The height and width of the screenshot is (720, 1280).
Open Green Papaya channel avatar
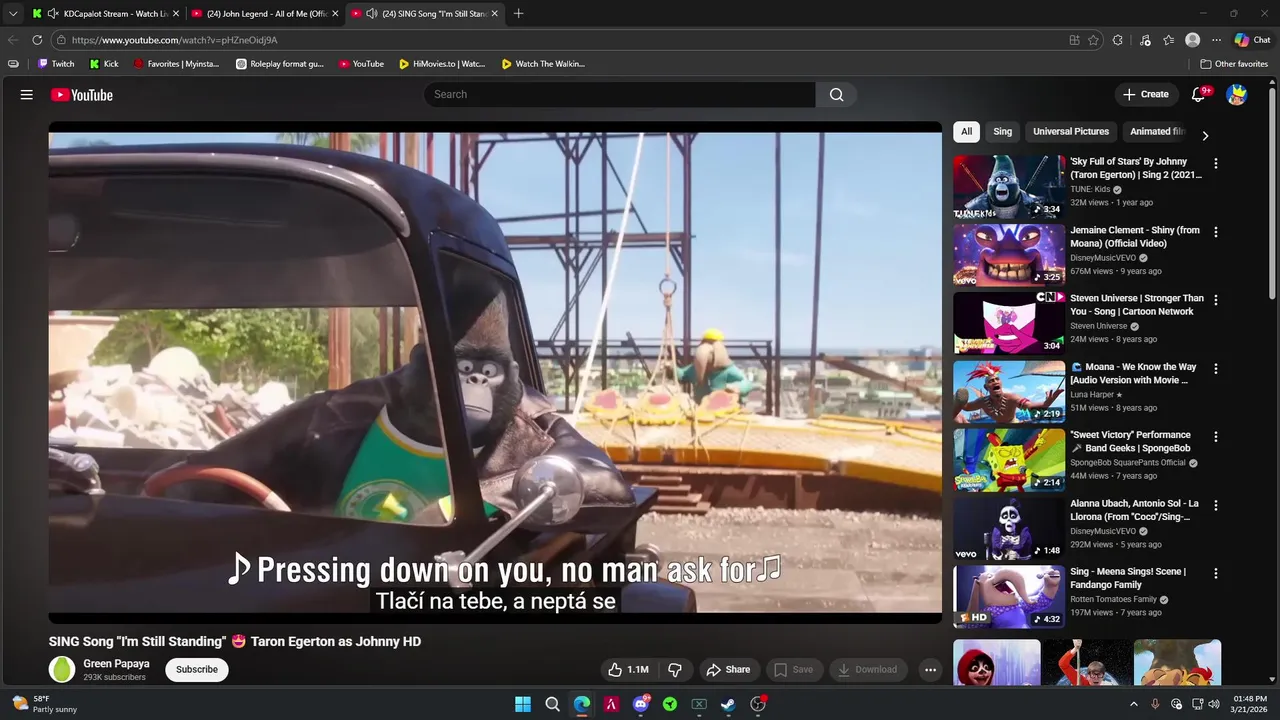[x=62, y=669]
